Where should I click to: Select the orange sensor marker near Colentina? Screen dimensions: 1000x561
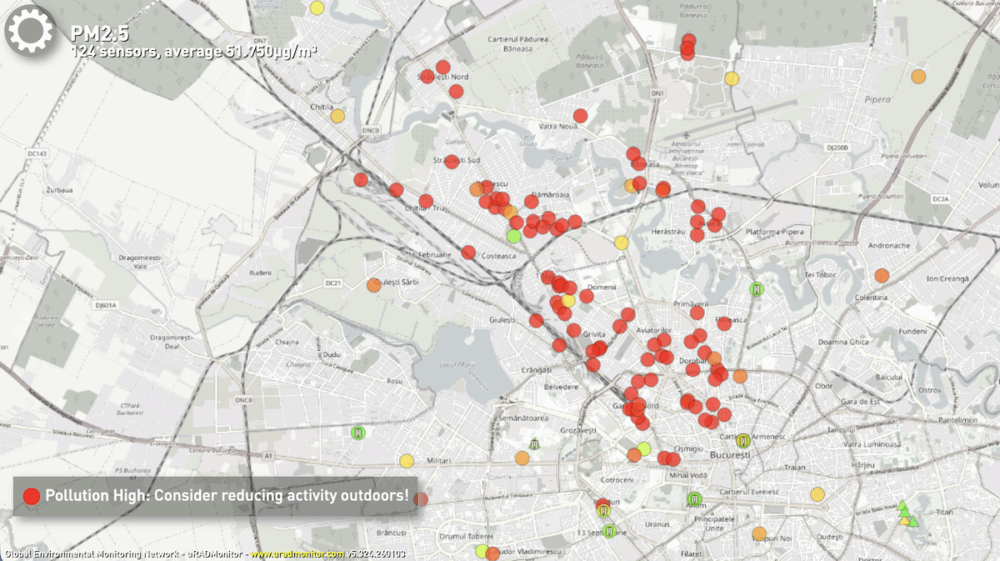pyautogui.click(x=882, y=276)
